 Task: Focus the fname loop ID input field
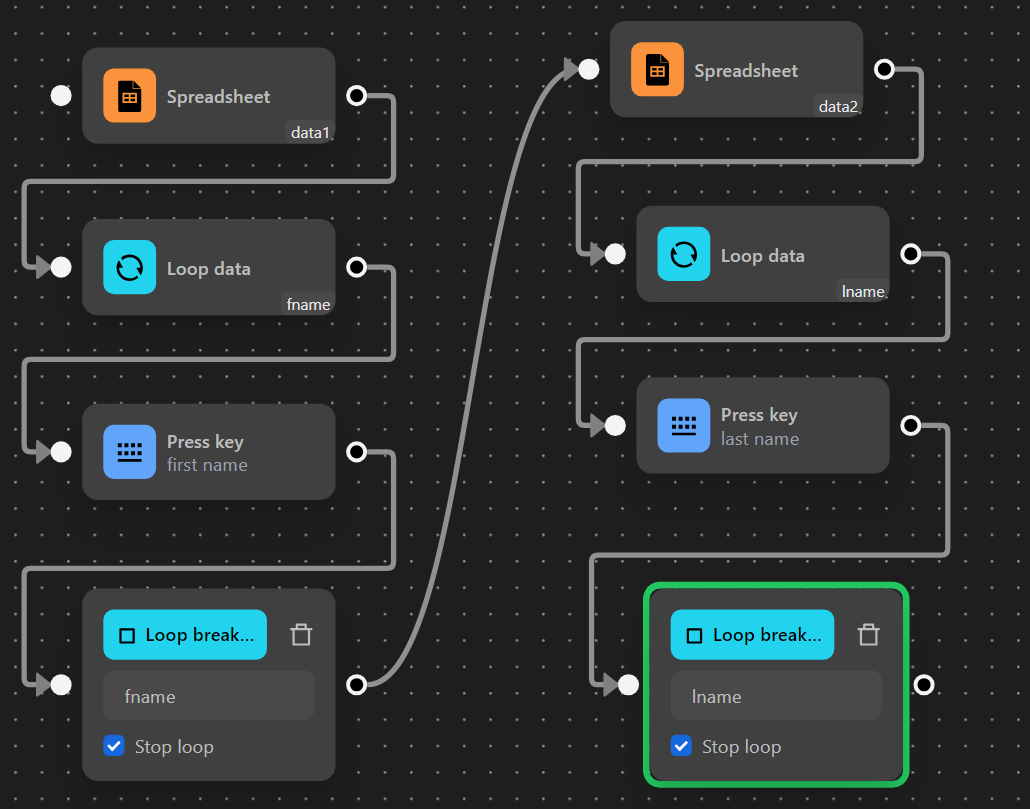[x=208, y=696]
